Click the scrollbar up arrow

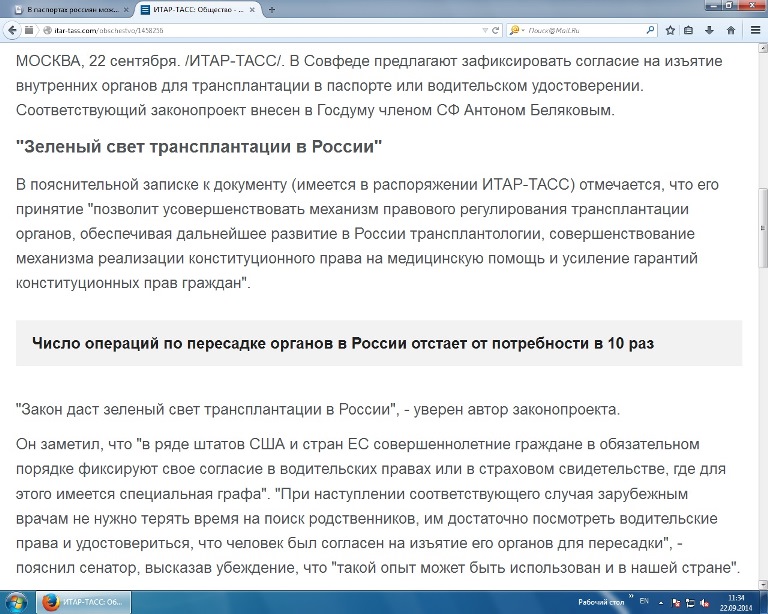pyautogui.click(x=763, y=48)
